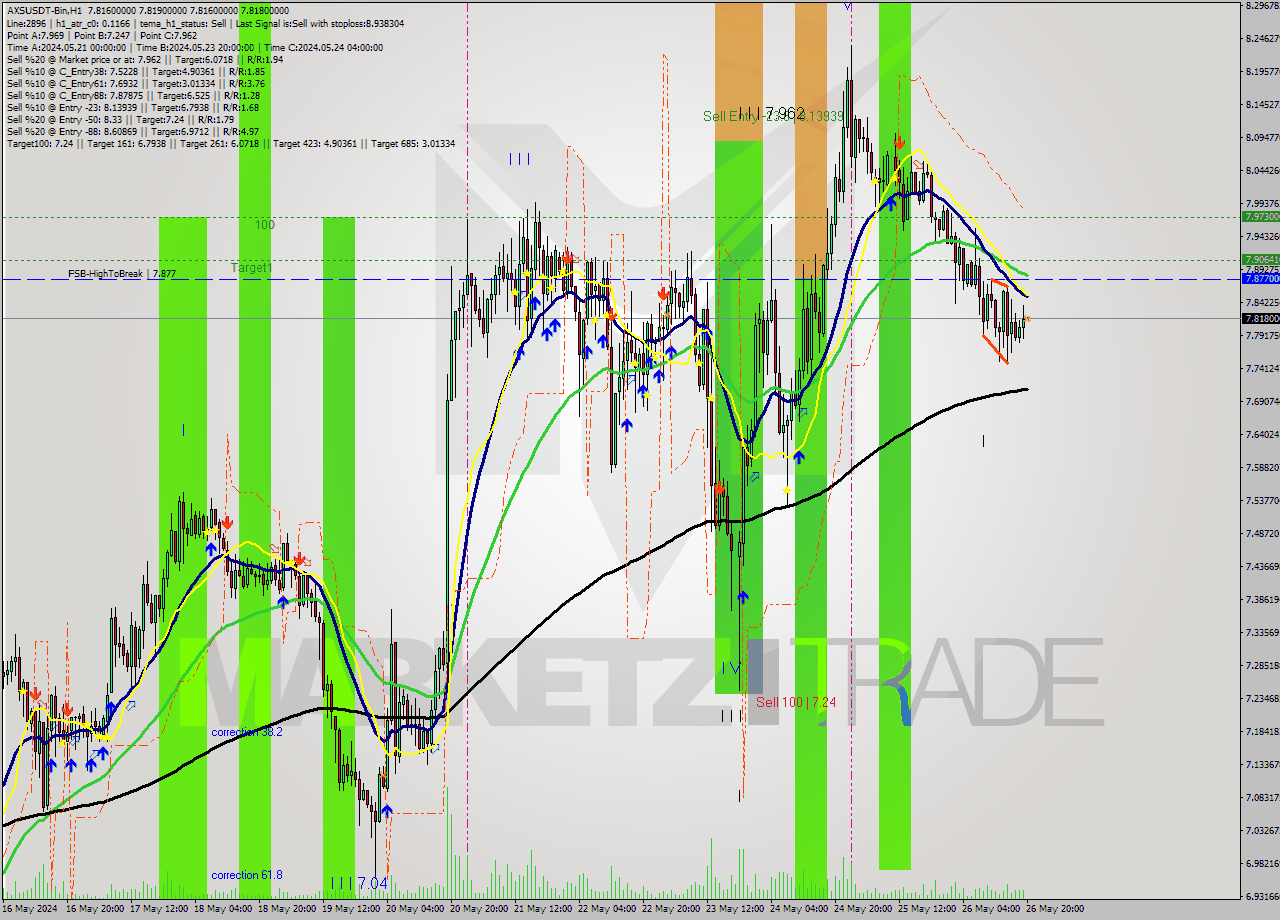Click the 7.3861 price axis label
This screenshot has height=920, width=1280.
(1262, 600)
